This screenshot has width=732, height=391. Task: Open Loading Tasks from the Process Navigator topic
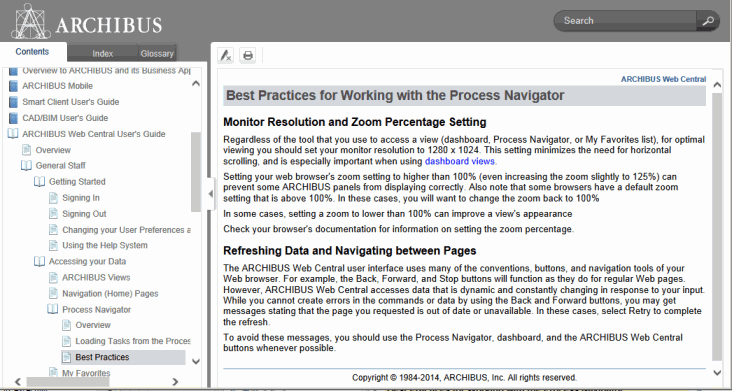pos(133,341)
